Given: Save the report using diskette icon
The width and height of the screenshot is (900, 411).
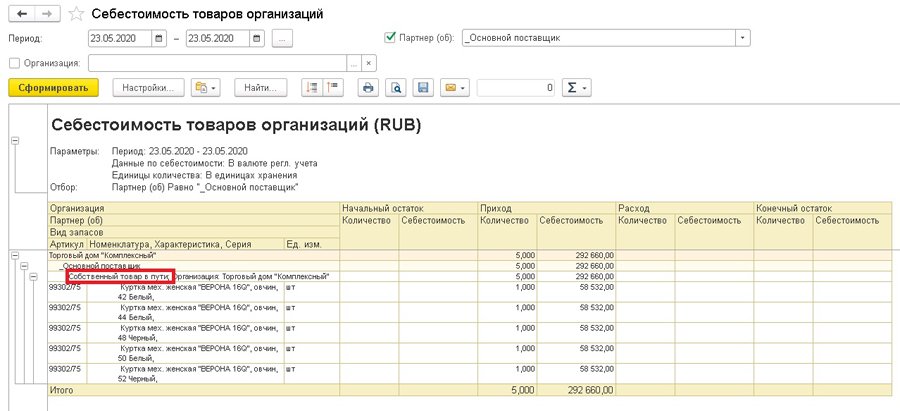Looking at the screenshot, I should pyautogui.click(x=423, y=88).
